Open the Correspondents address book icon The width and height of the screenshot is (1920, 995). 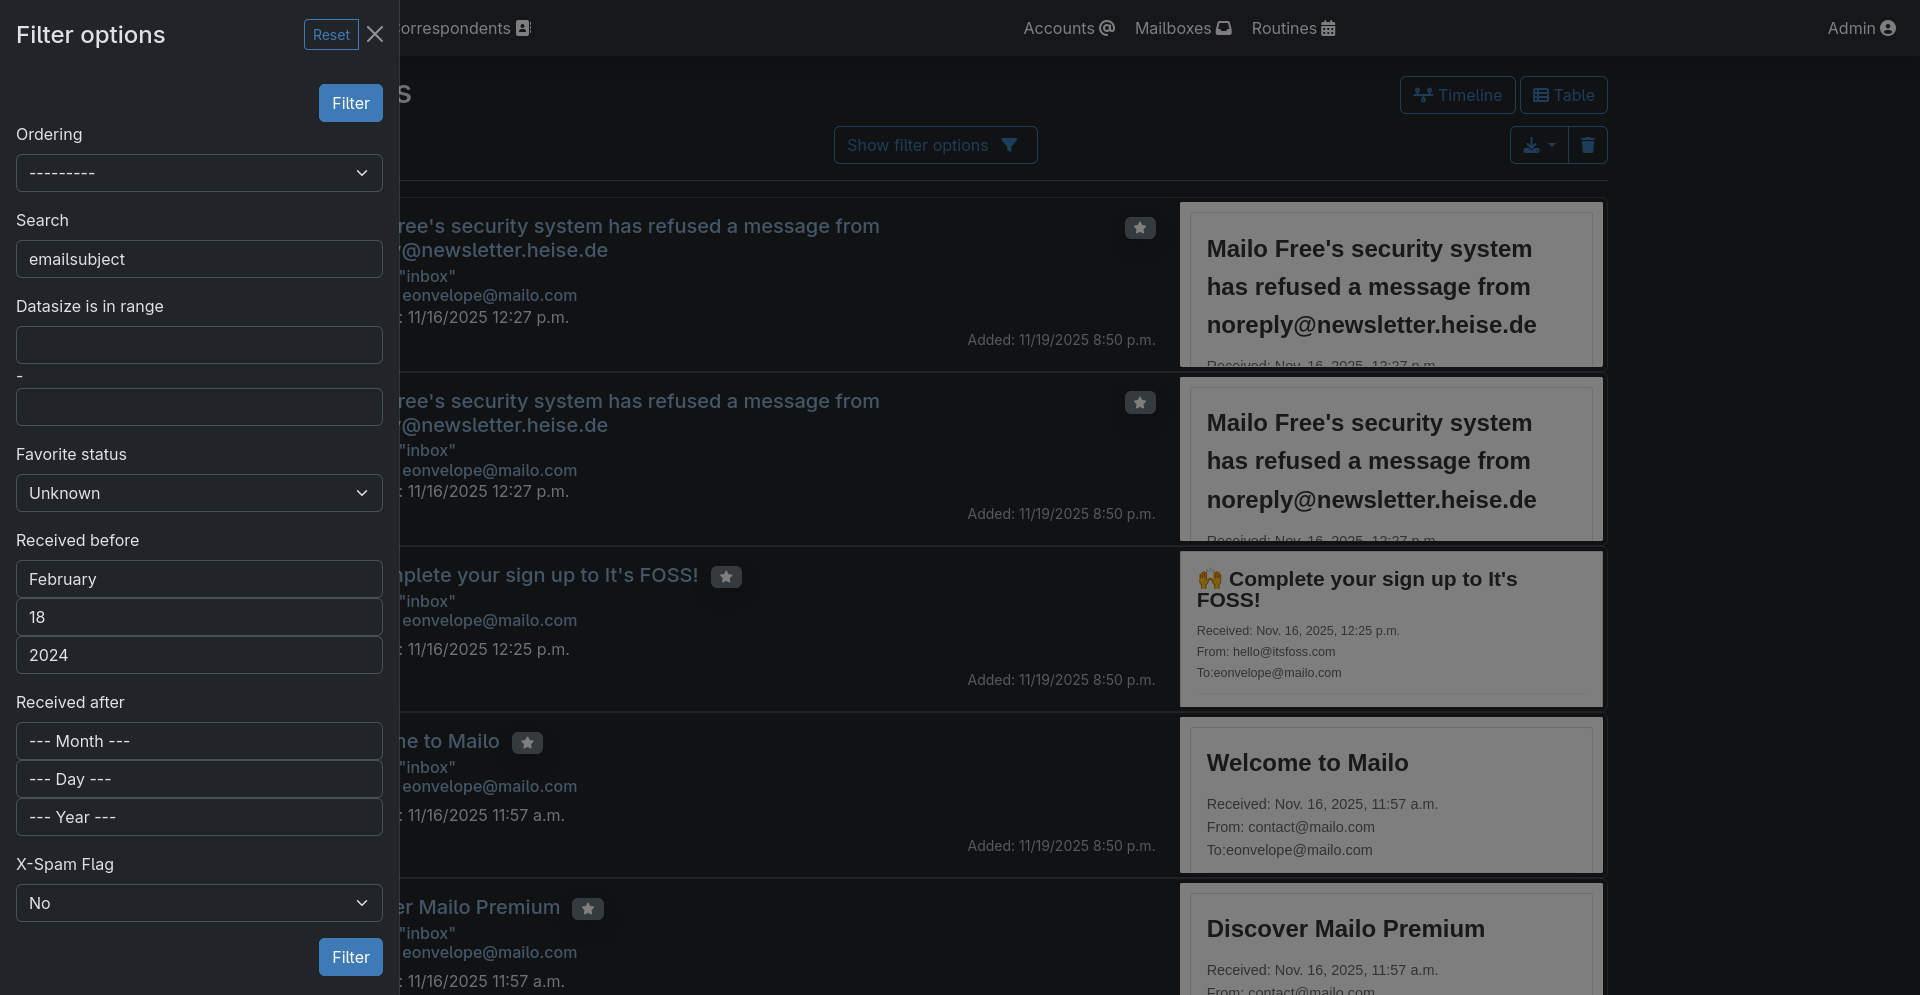(522, 28)
